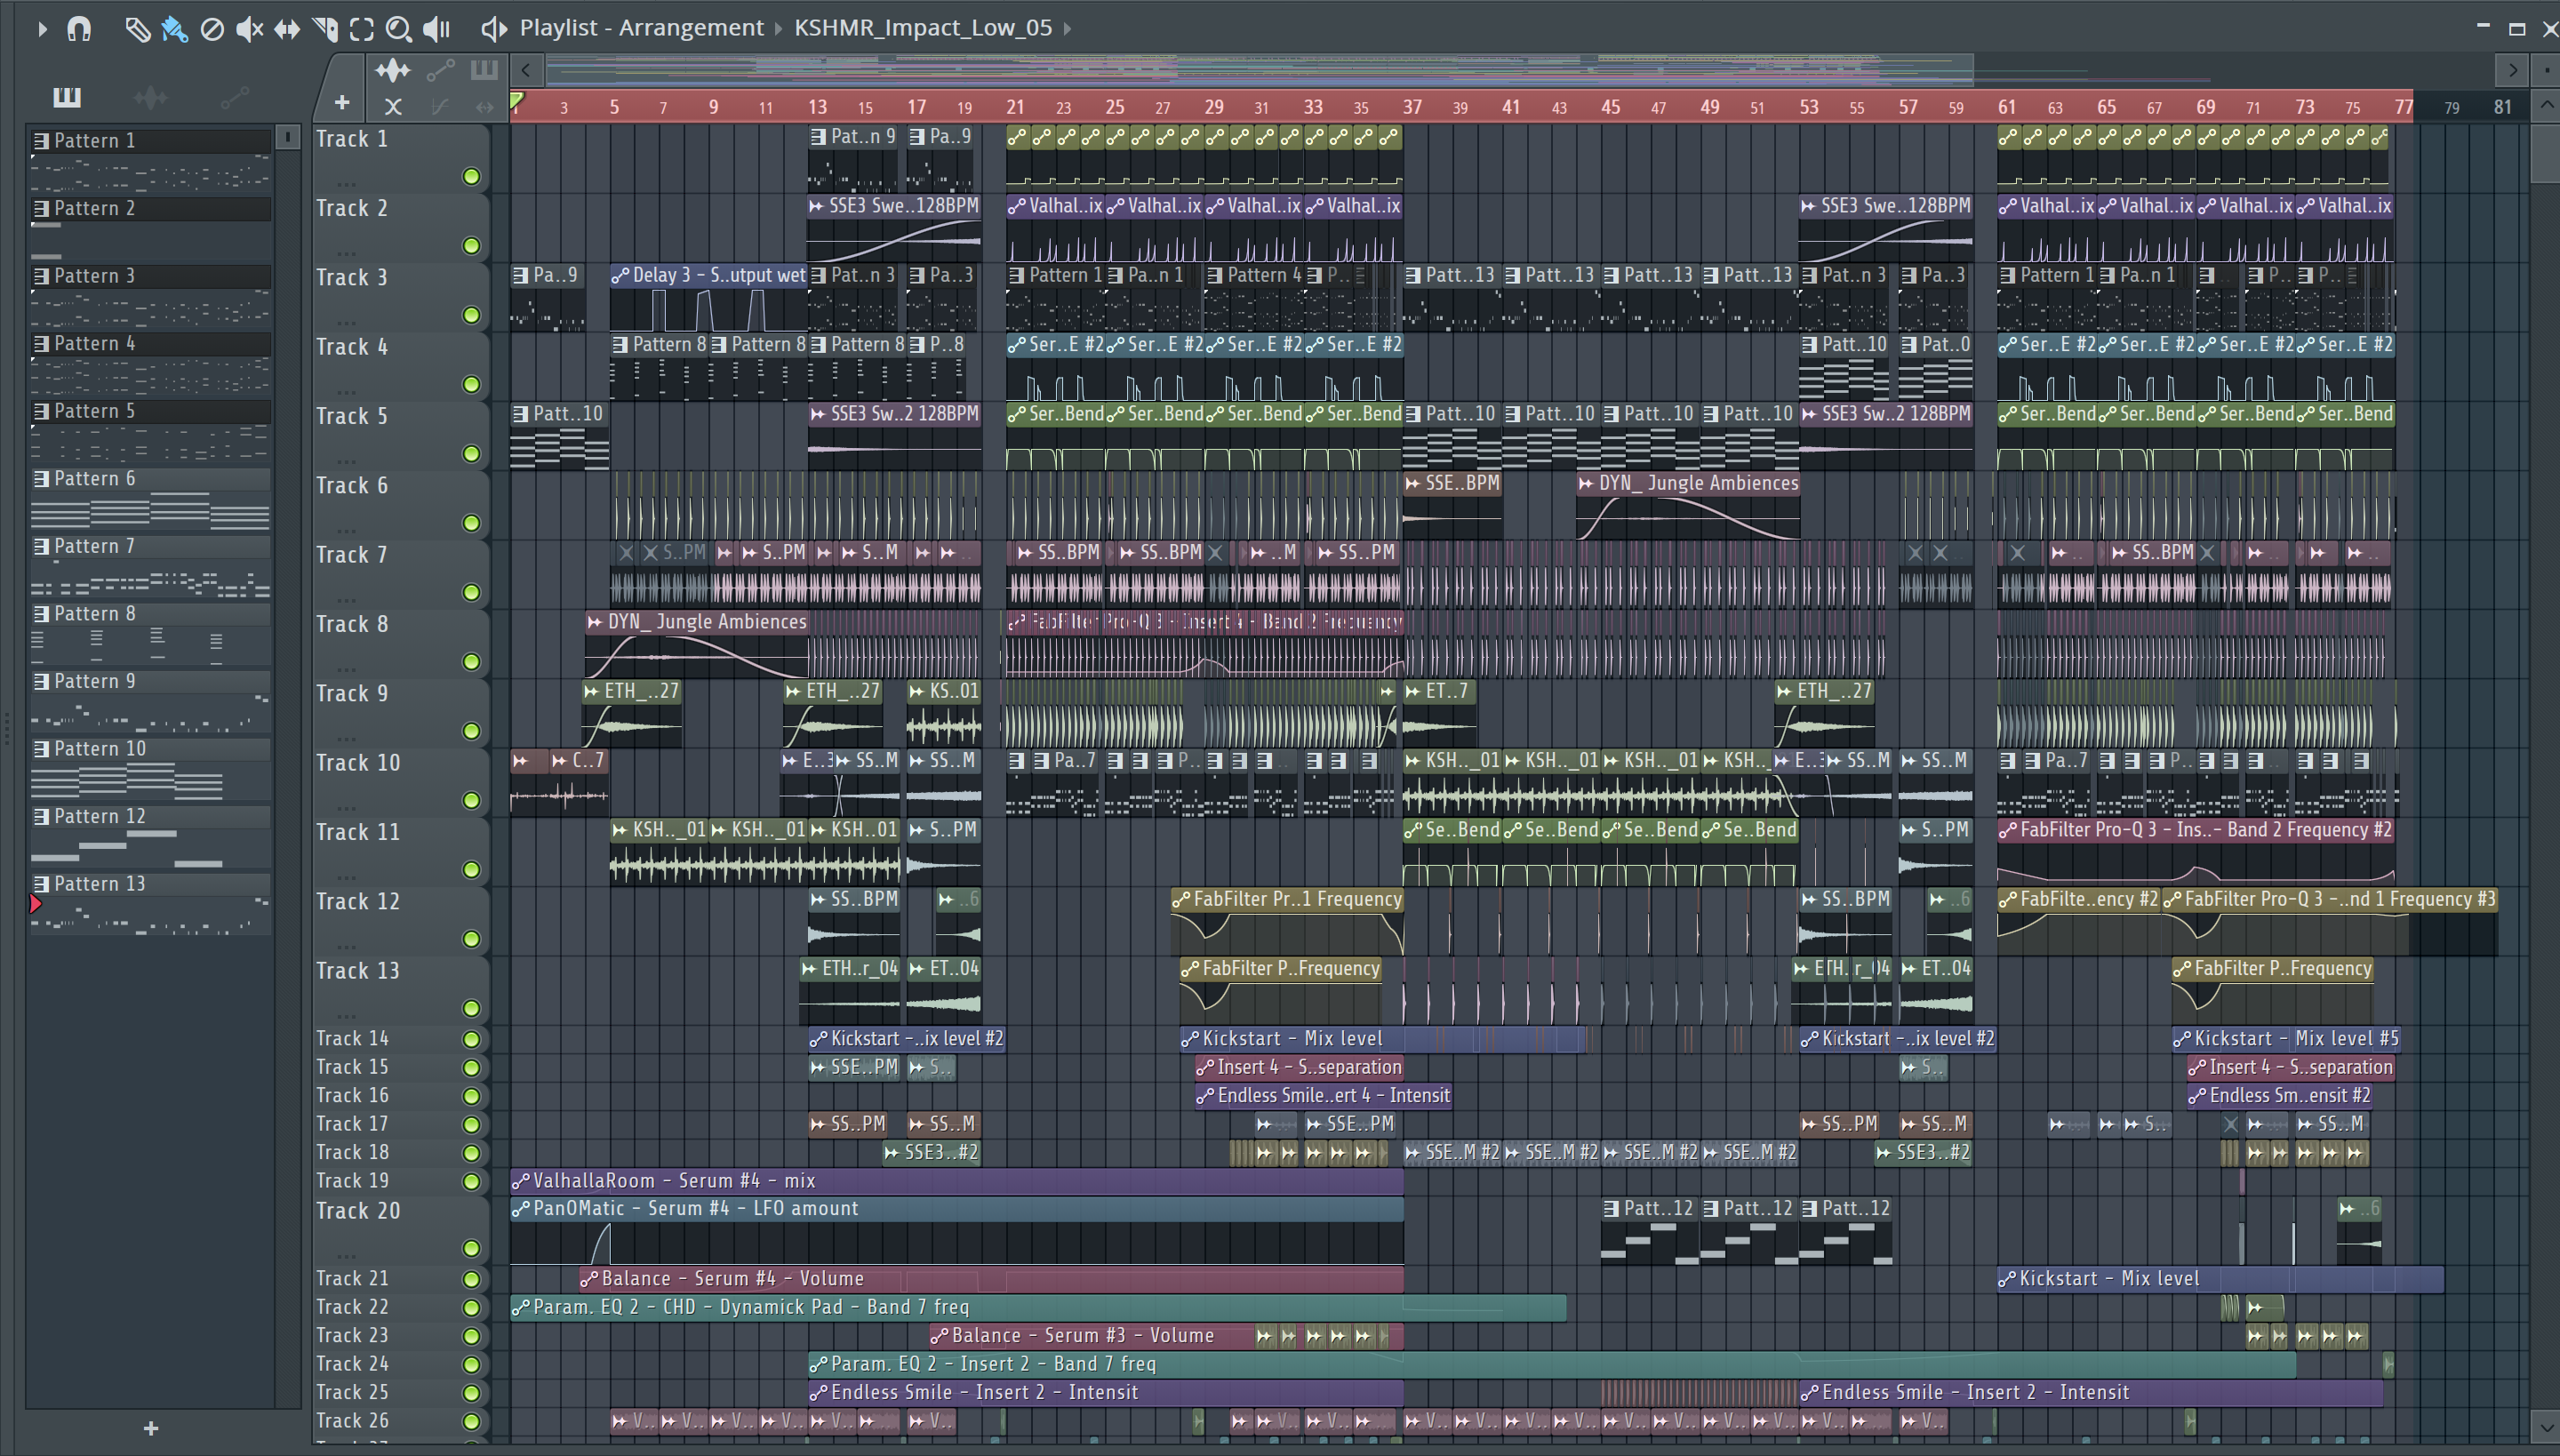Click the curve fade icon above tracks
Viewport: 2560px width, 1456px height.
[439, 106]
